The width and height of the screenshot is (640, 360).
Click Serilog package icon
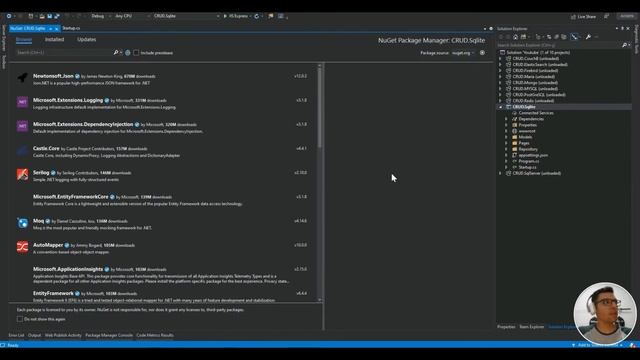(x=22, y=174)
